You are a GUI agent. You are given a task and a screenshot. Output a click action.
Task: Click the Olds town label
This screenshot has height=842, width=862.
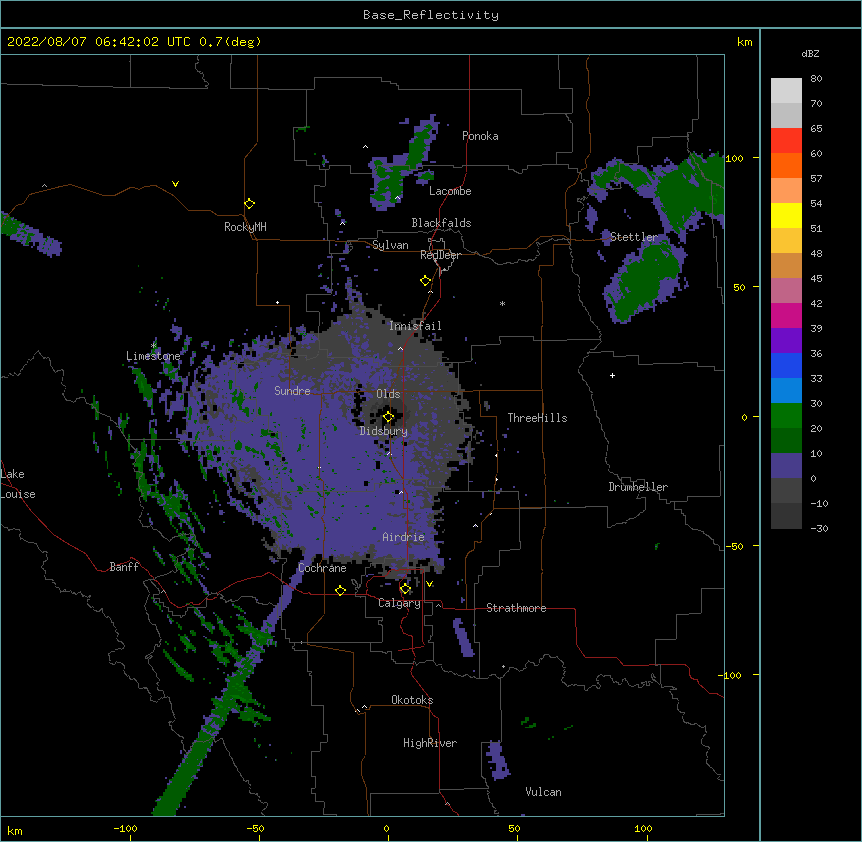388,394
